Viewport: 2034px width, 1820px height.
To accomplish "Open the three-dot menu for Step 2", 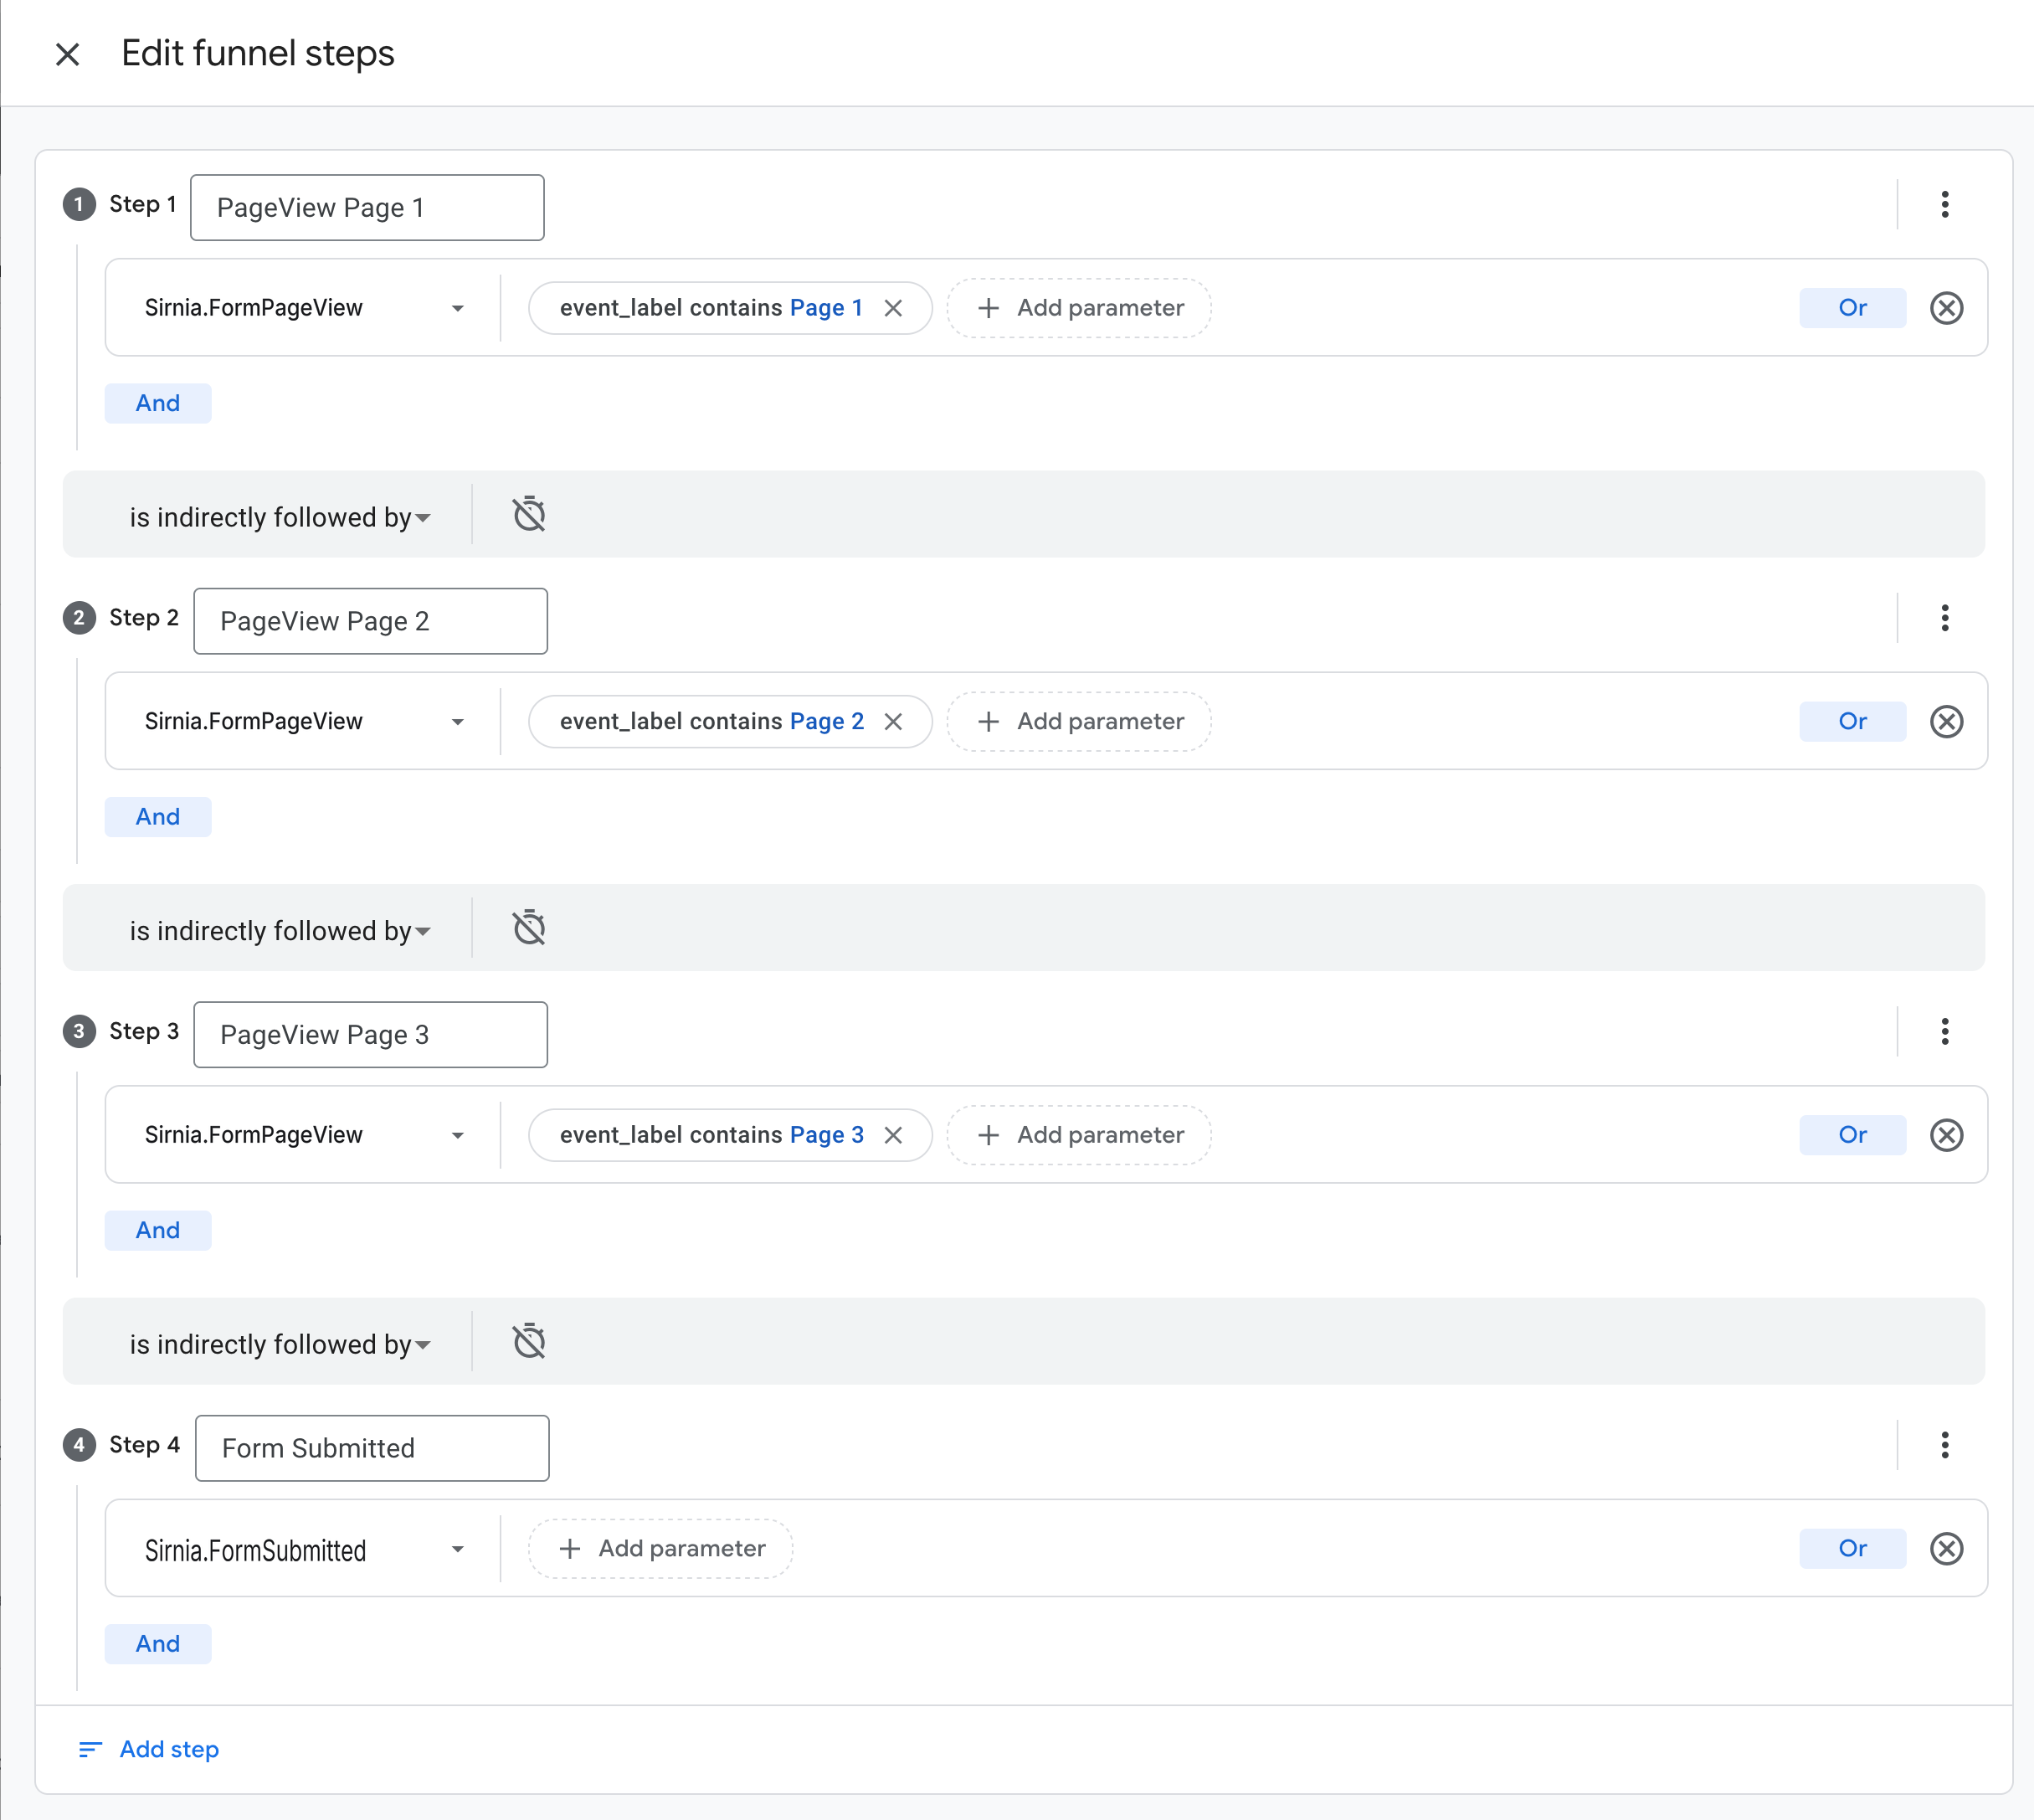I will 1944,618.
